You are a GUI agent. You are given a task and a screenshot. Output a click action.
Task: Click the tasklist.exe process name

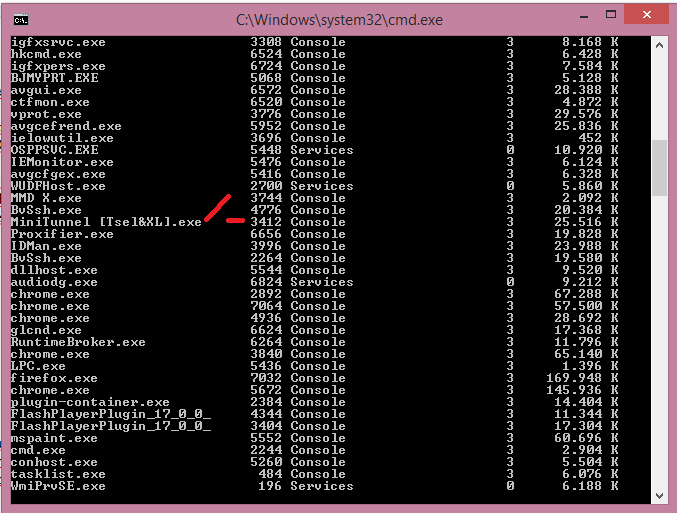coord(58,475)
